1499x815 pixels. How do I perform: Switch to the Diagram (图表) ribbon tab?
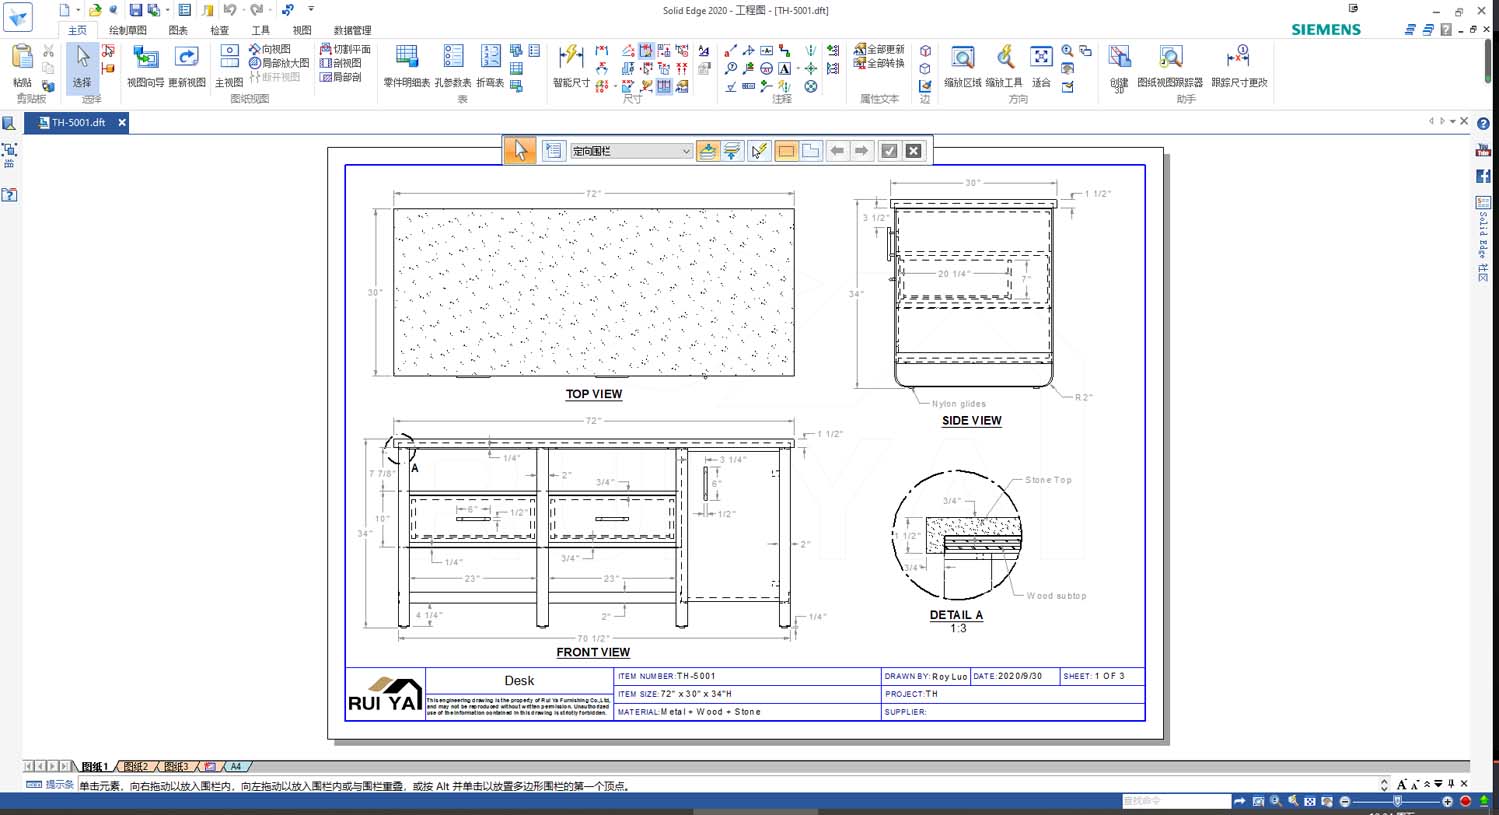point(178,31)
